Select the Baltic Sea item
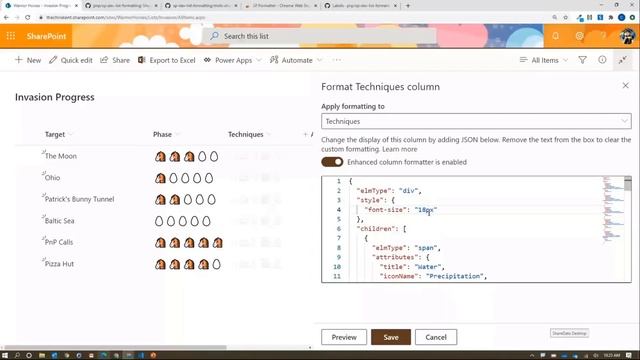The image size is (640, 360). pos(60,221)
